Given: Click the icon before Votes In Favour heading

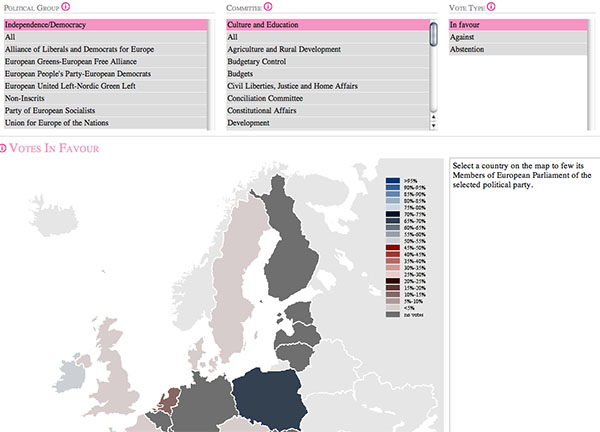Looking at the screenshot, I should coord(3,149).
